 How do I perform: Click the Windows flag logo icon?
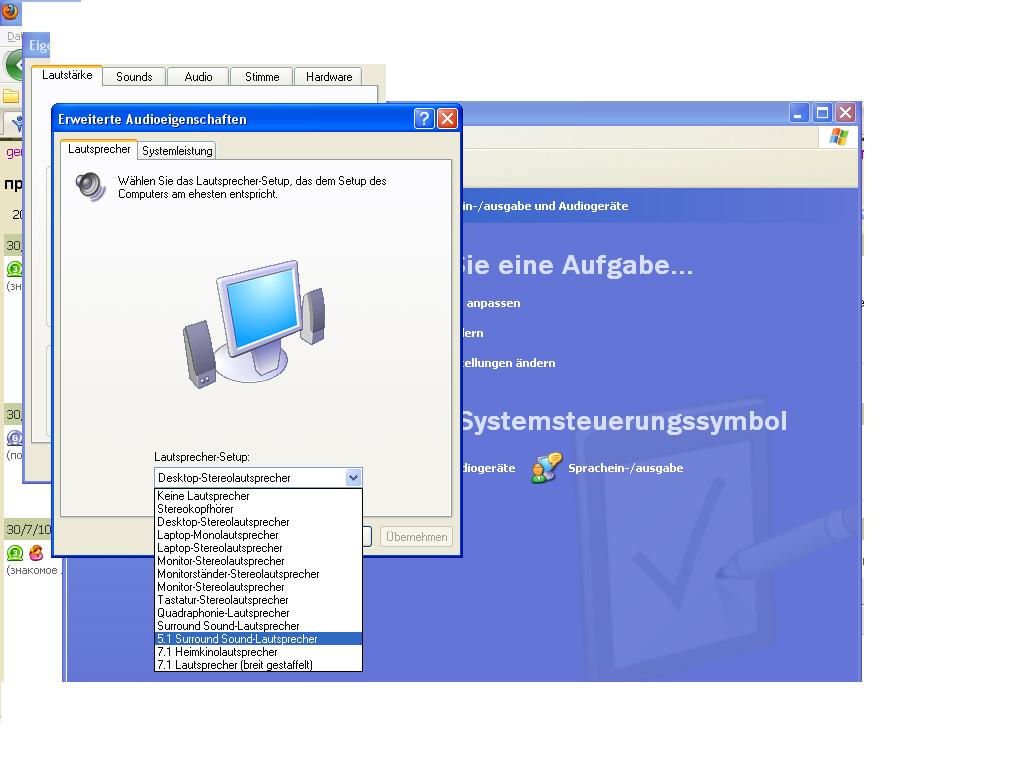tap(839, 137)
